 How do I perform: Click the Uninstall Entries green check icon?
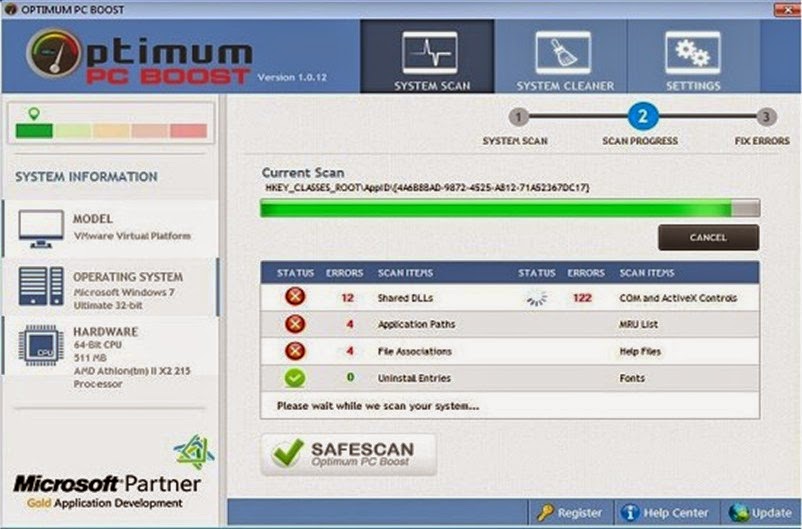pyautogui.click(x=295, y=378)
